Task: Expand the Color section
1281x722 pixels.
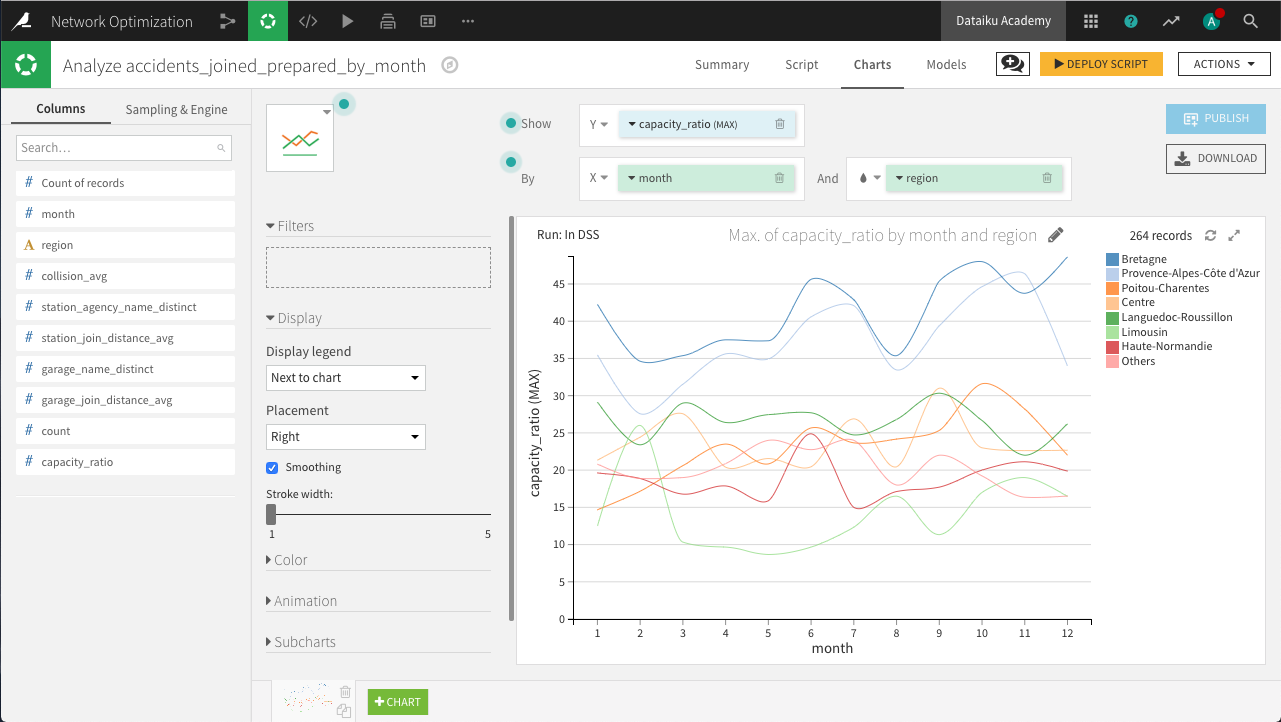Action: click(290, 560)
